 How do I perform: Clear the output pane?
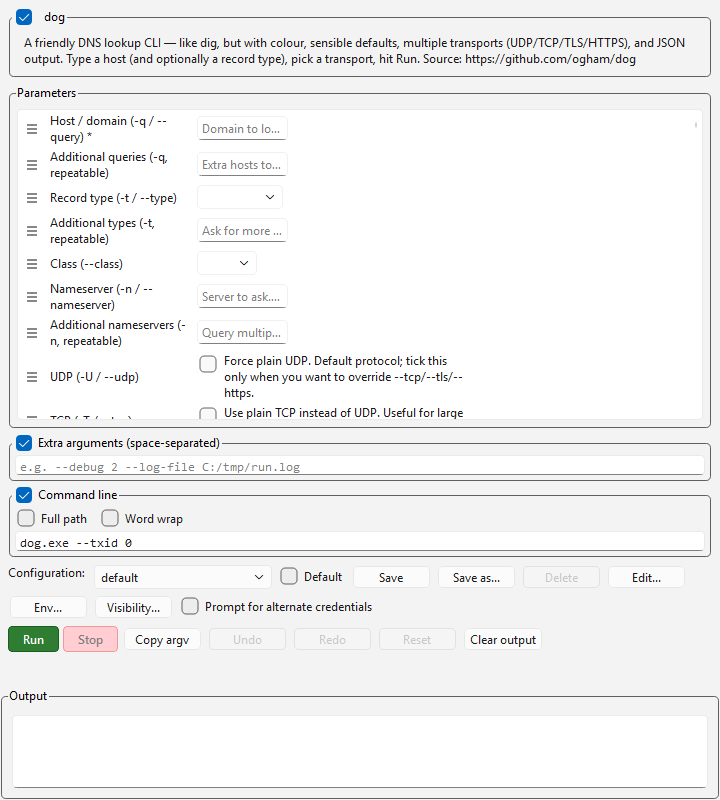click(503, 639)
